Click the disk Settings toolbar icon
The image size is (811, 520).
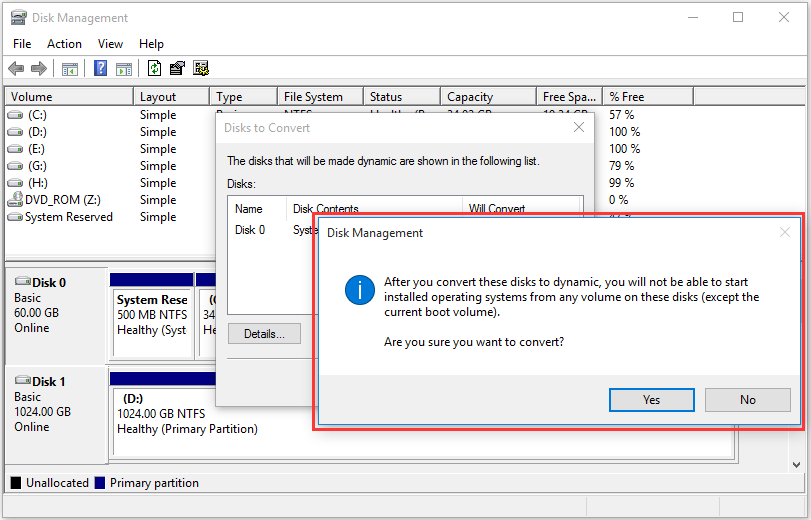click(201, 69)
